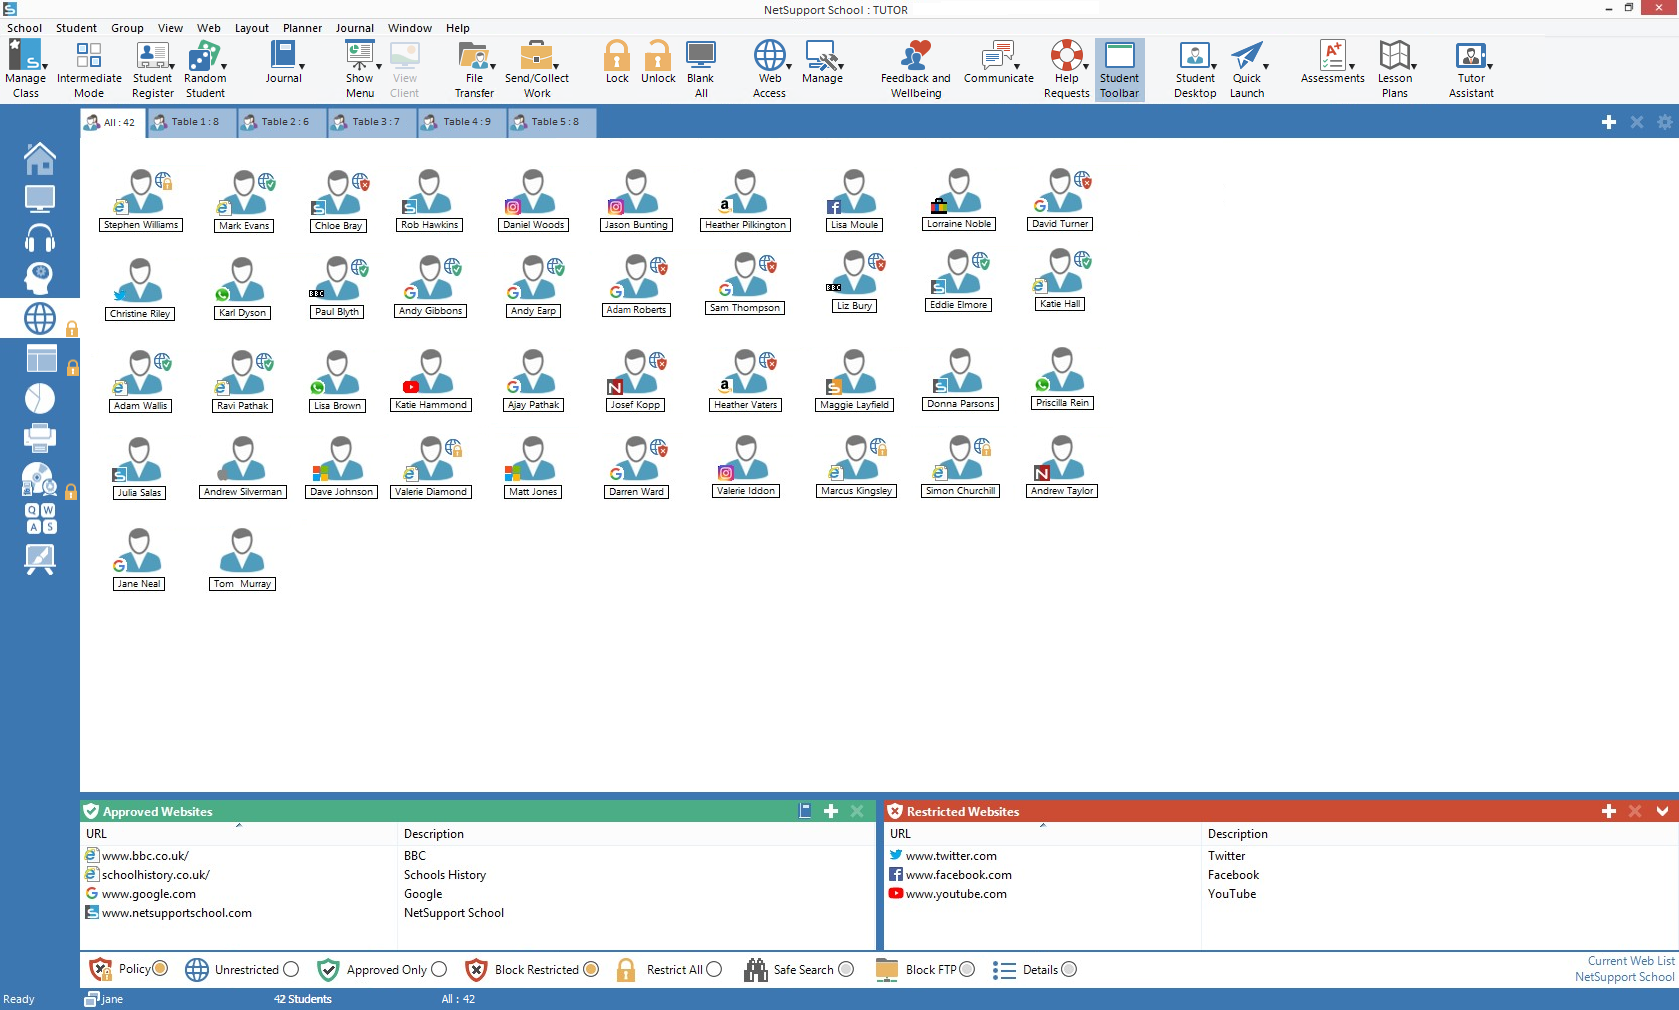
Task: Click the headphones audio monitoring sidebar icon
Action: pyautogui.click(x=39, y=238)
